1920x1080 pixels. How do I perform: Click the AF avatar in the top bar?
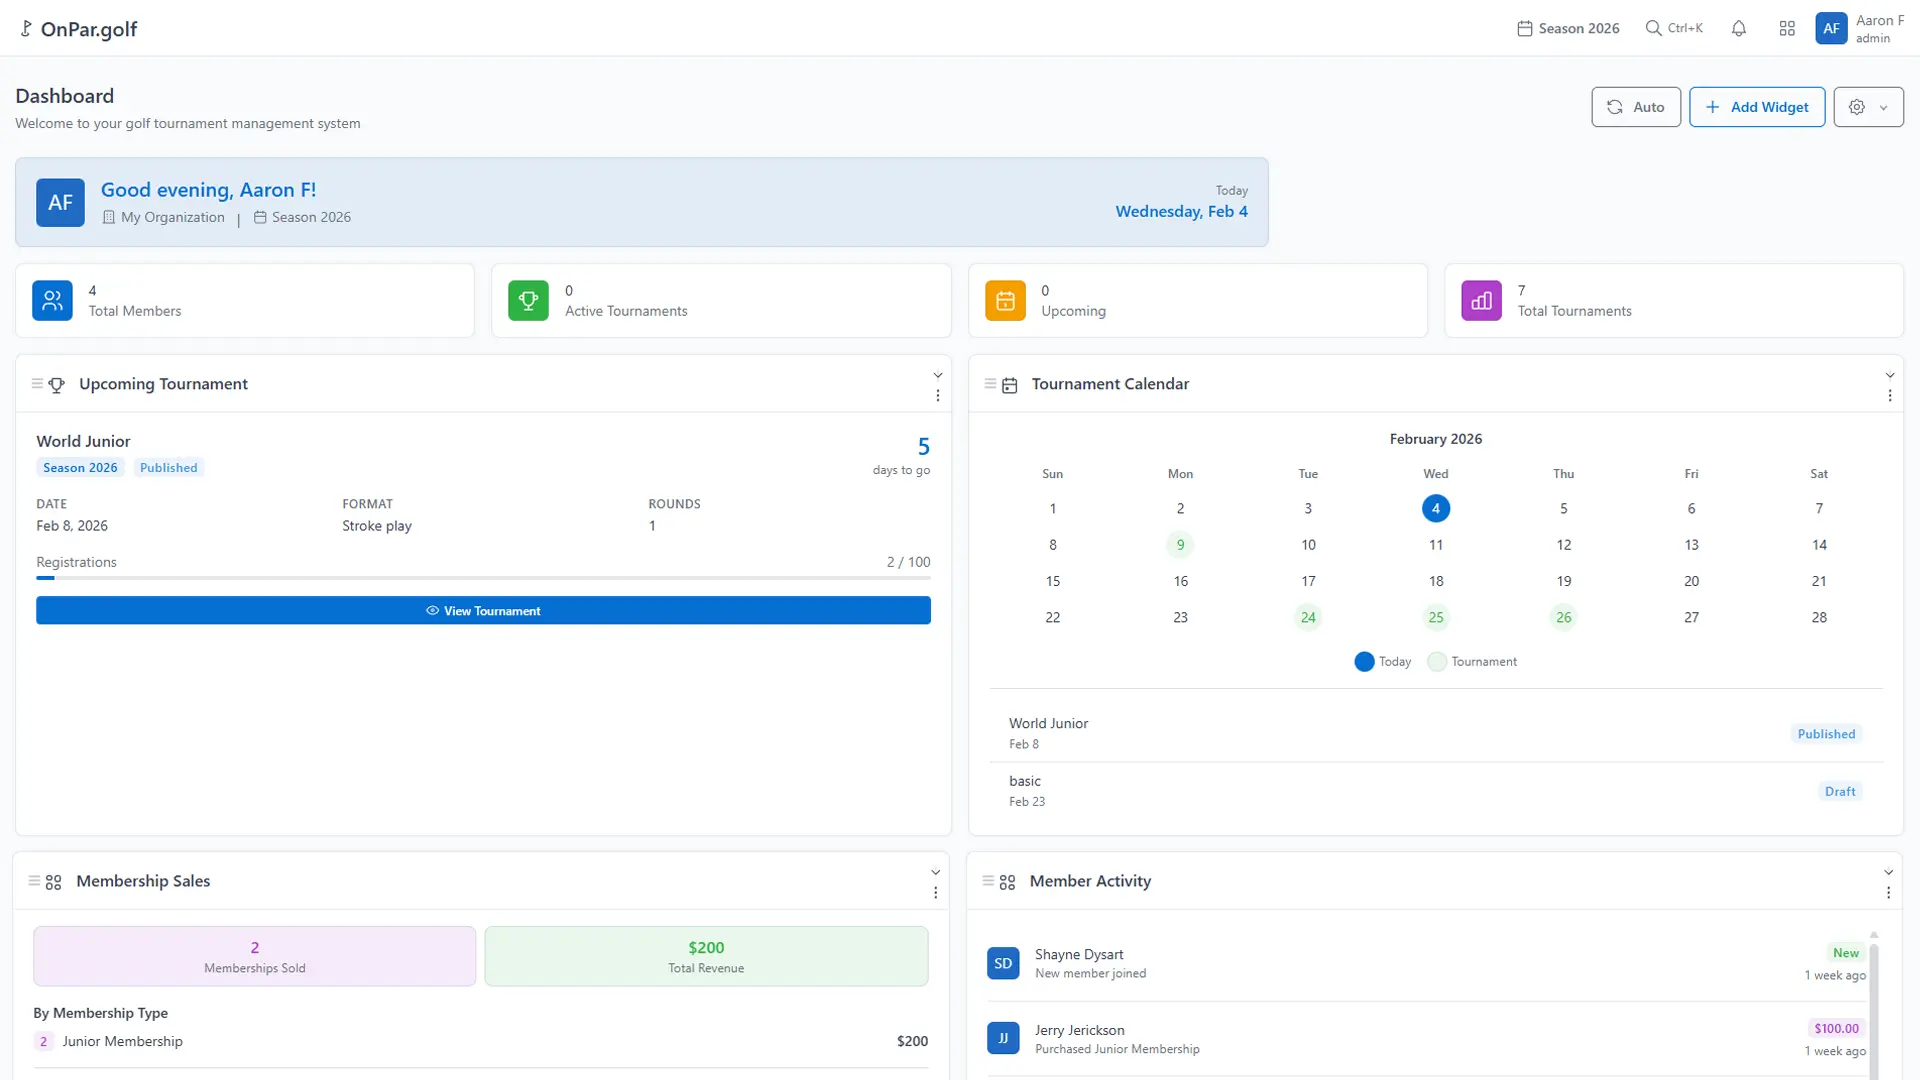click(1831, 28)
